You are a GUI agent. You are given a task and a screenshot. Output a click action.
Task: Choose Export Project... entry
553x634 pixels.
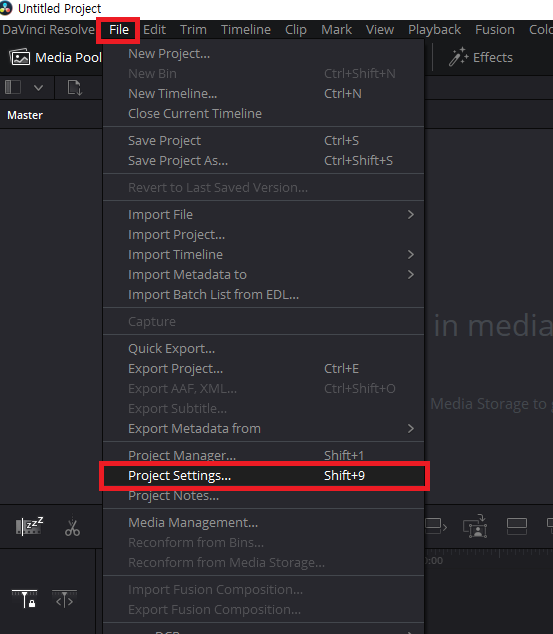click(264, 368)
